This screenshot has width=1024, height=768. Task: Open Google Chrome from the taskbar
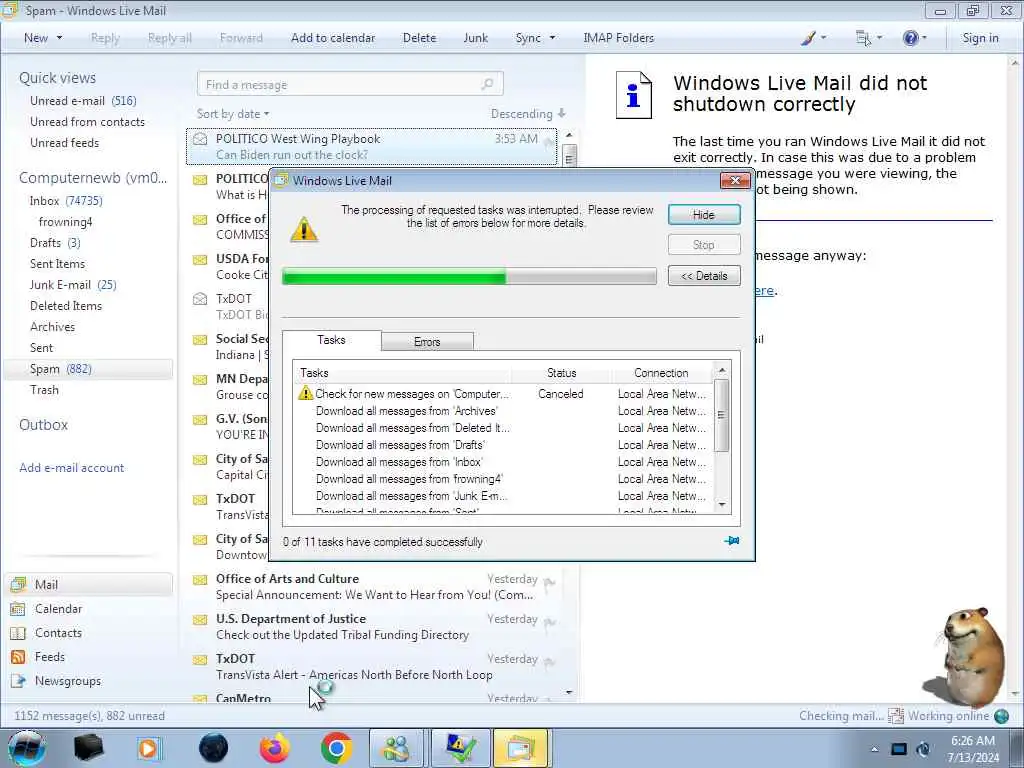pyautogui.click(x=336, y=748)
